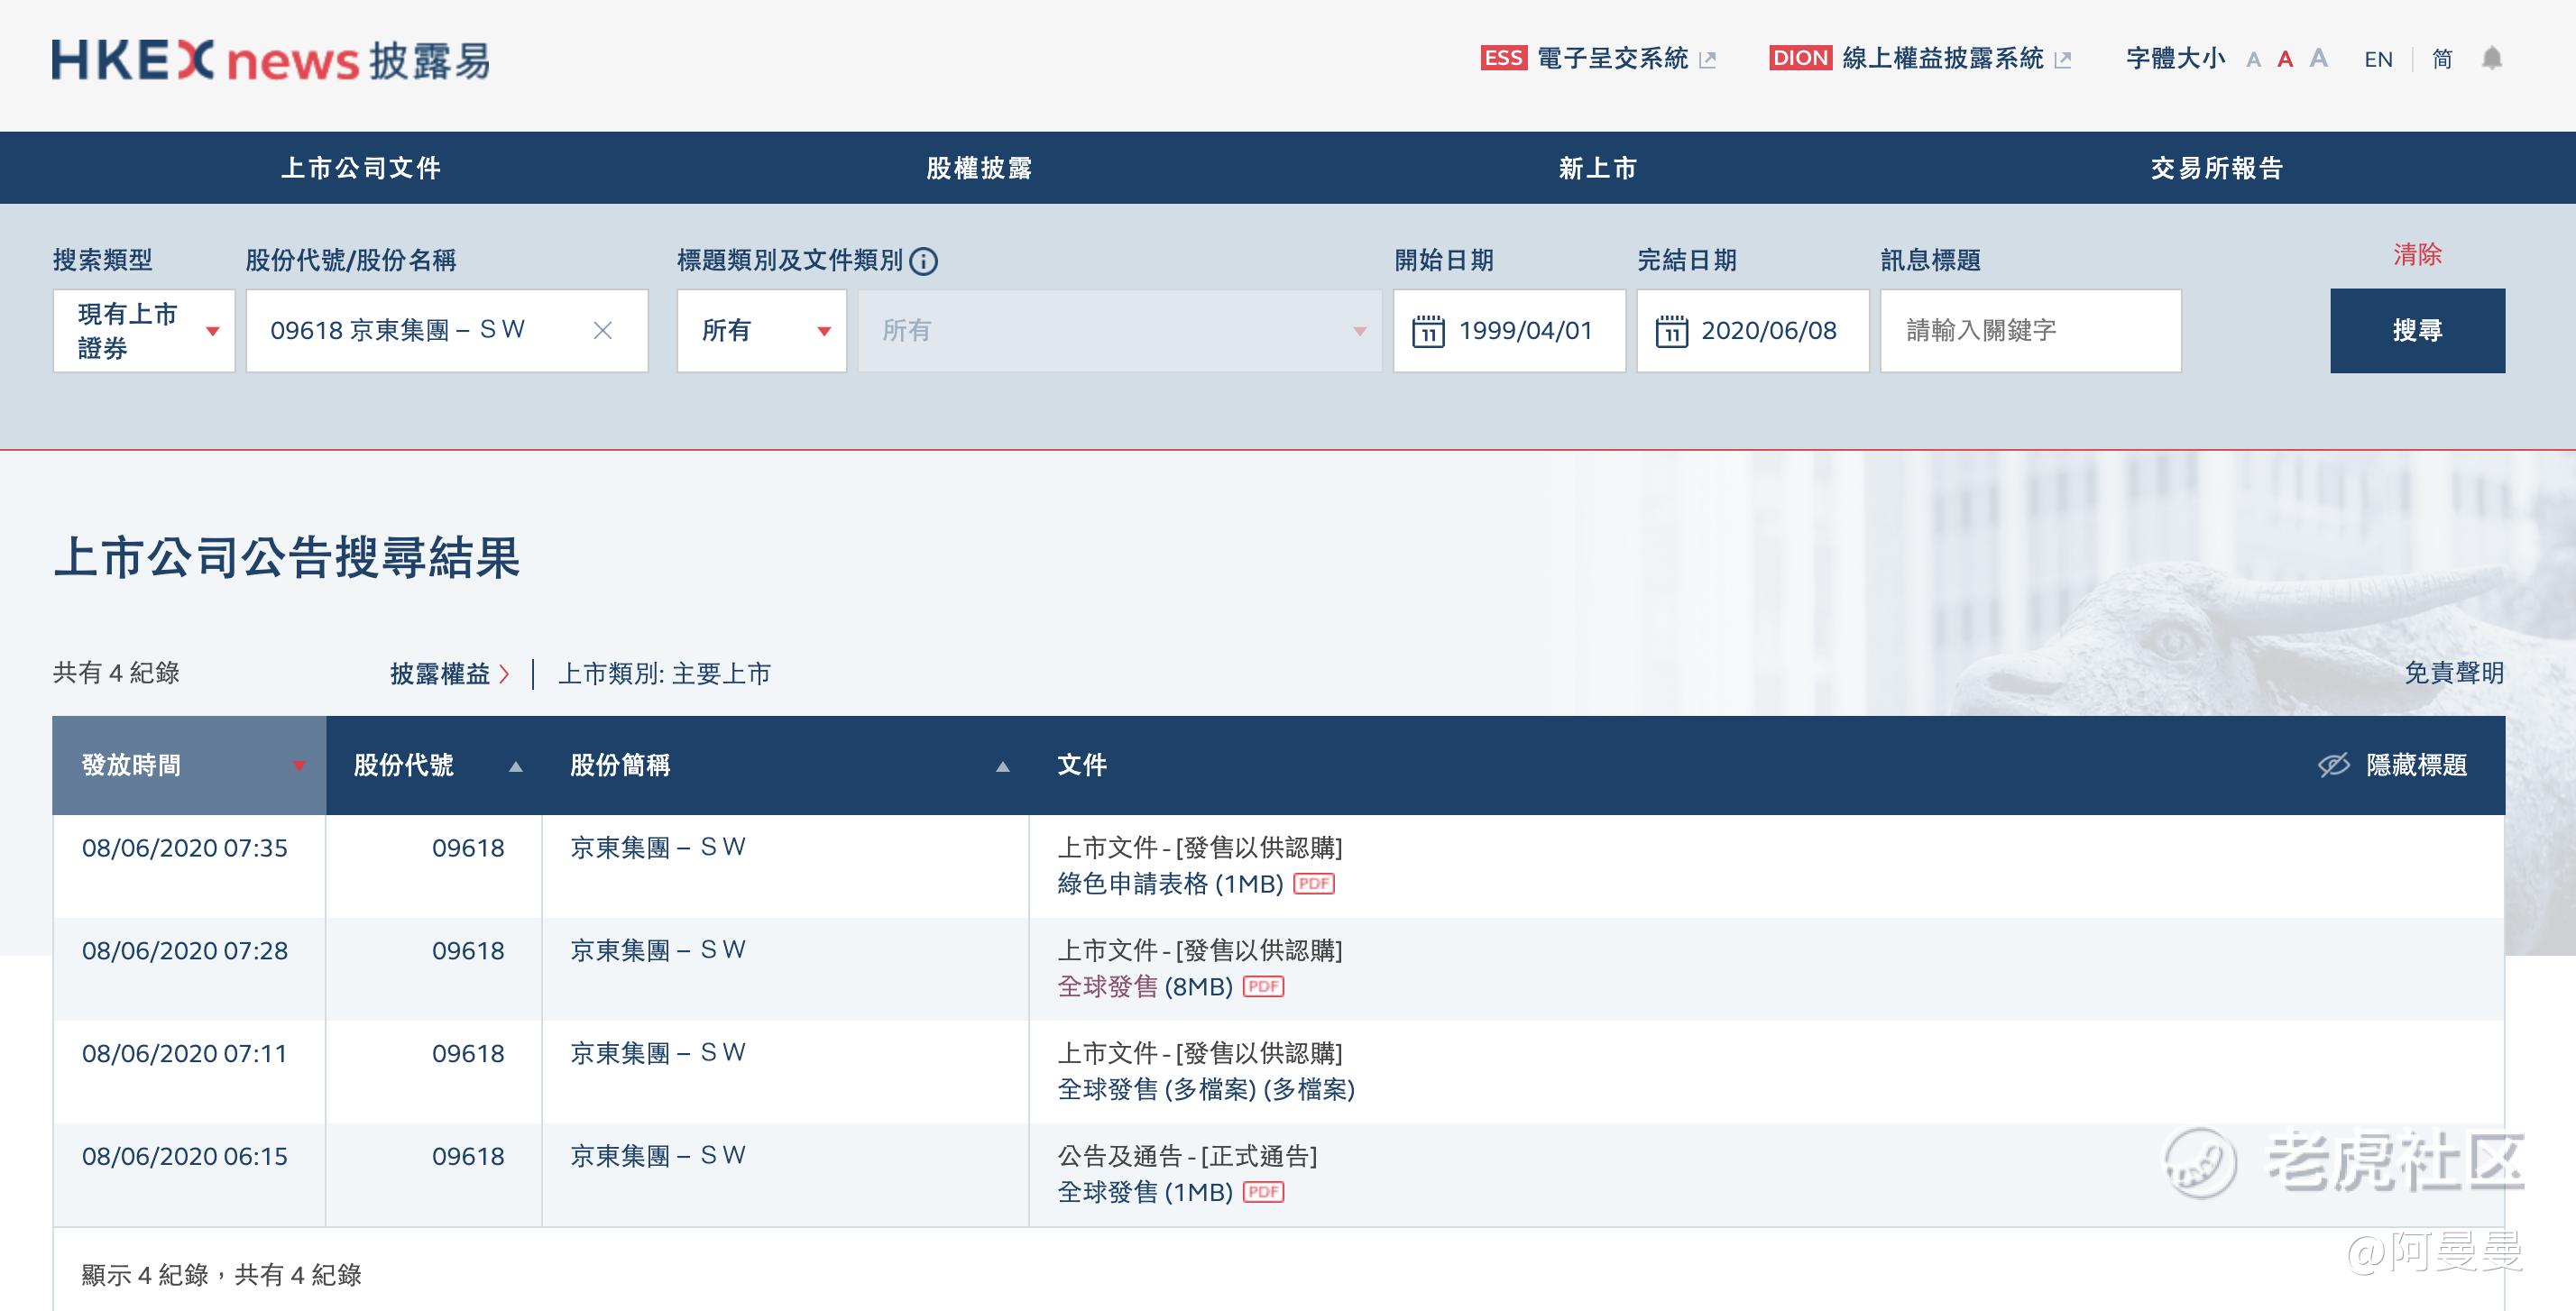
Task: Expand the 現有上市證券 search type dropdown
Action: click(144, 331)
